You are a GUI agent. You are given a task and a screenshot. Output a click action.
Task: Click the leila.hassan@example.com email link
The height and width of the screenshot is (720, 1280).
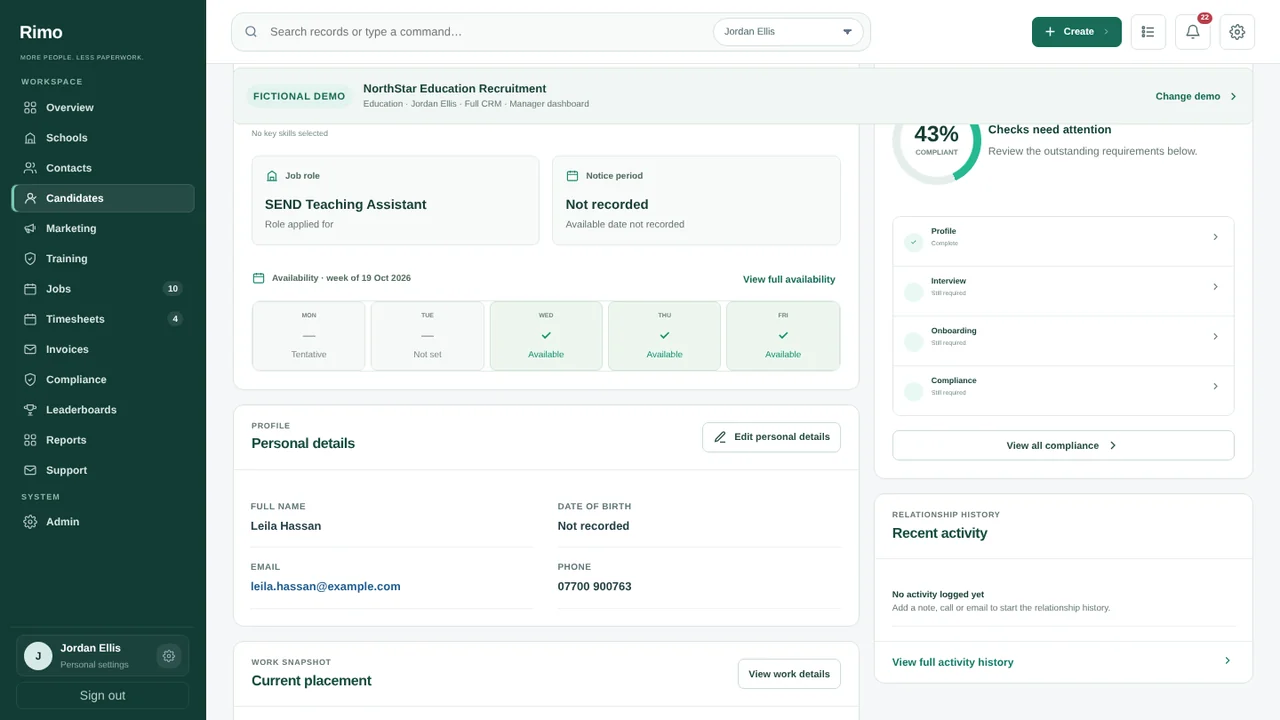point(325,586)
